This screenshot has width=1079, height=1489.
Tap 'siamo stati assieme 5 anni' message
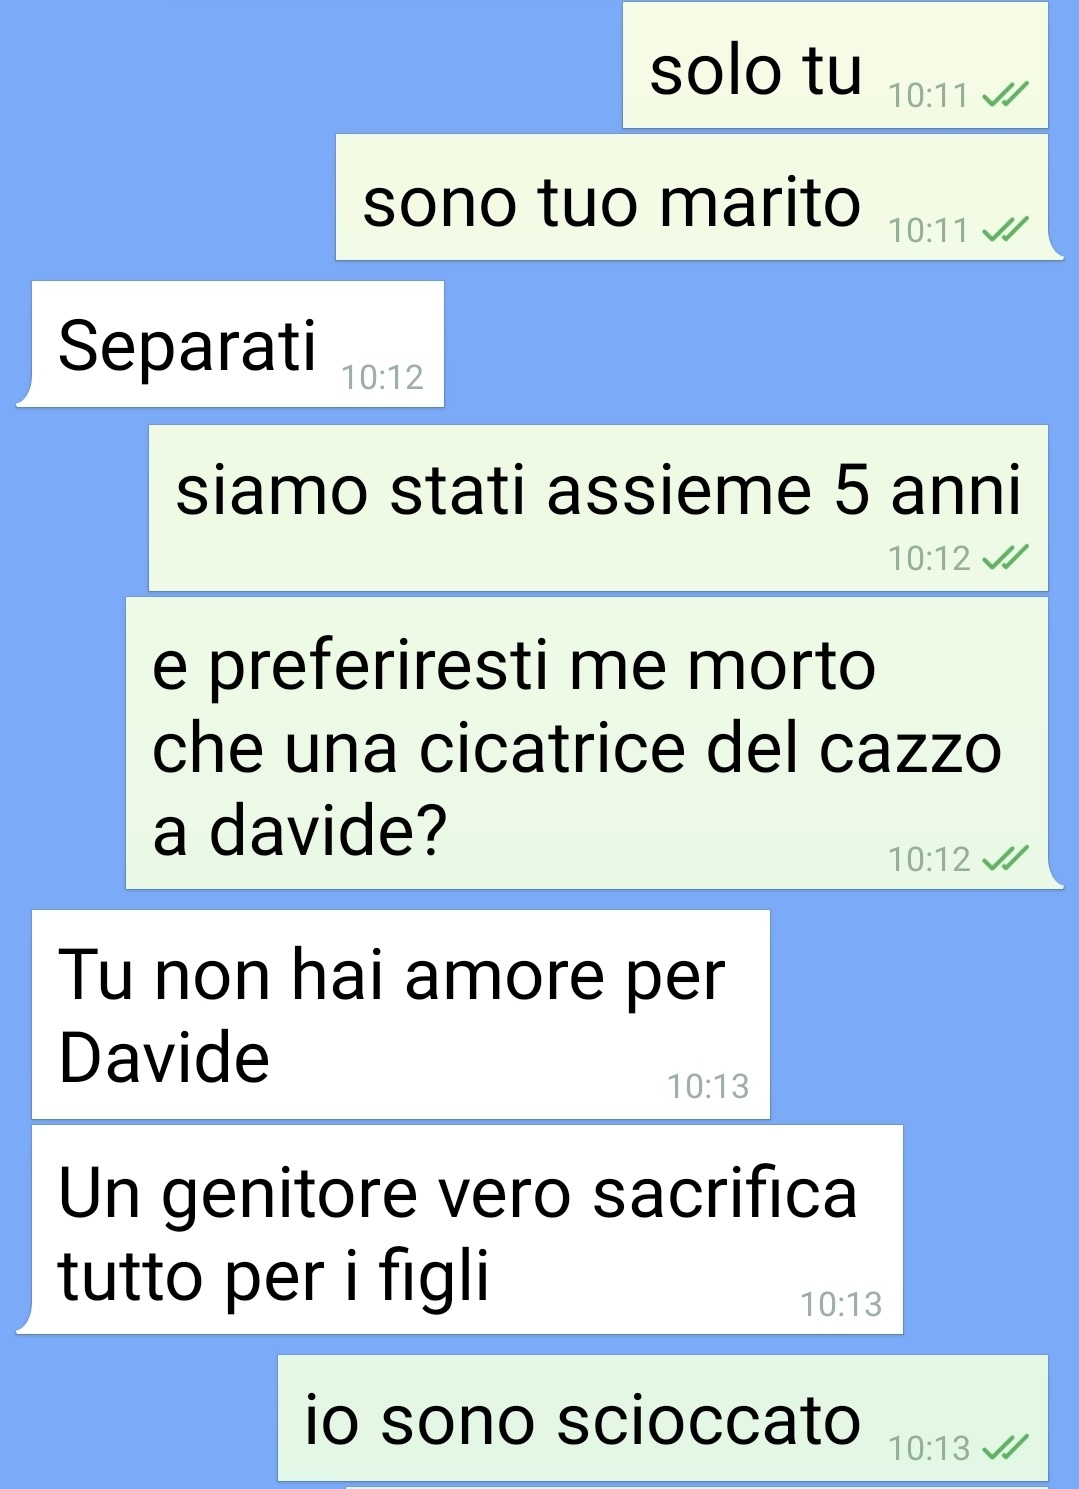(x=598, y=508)
